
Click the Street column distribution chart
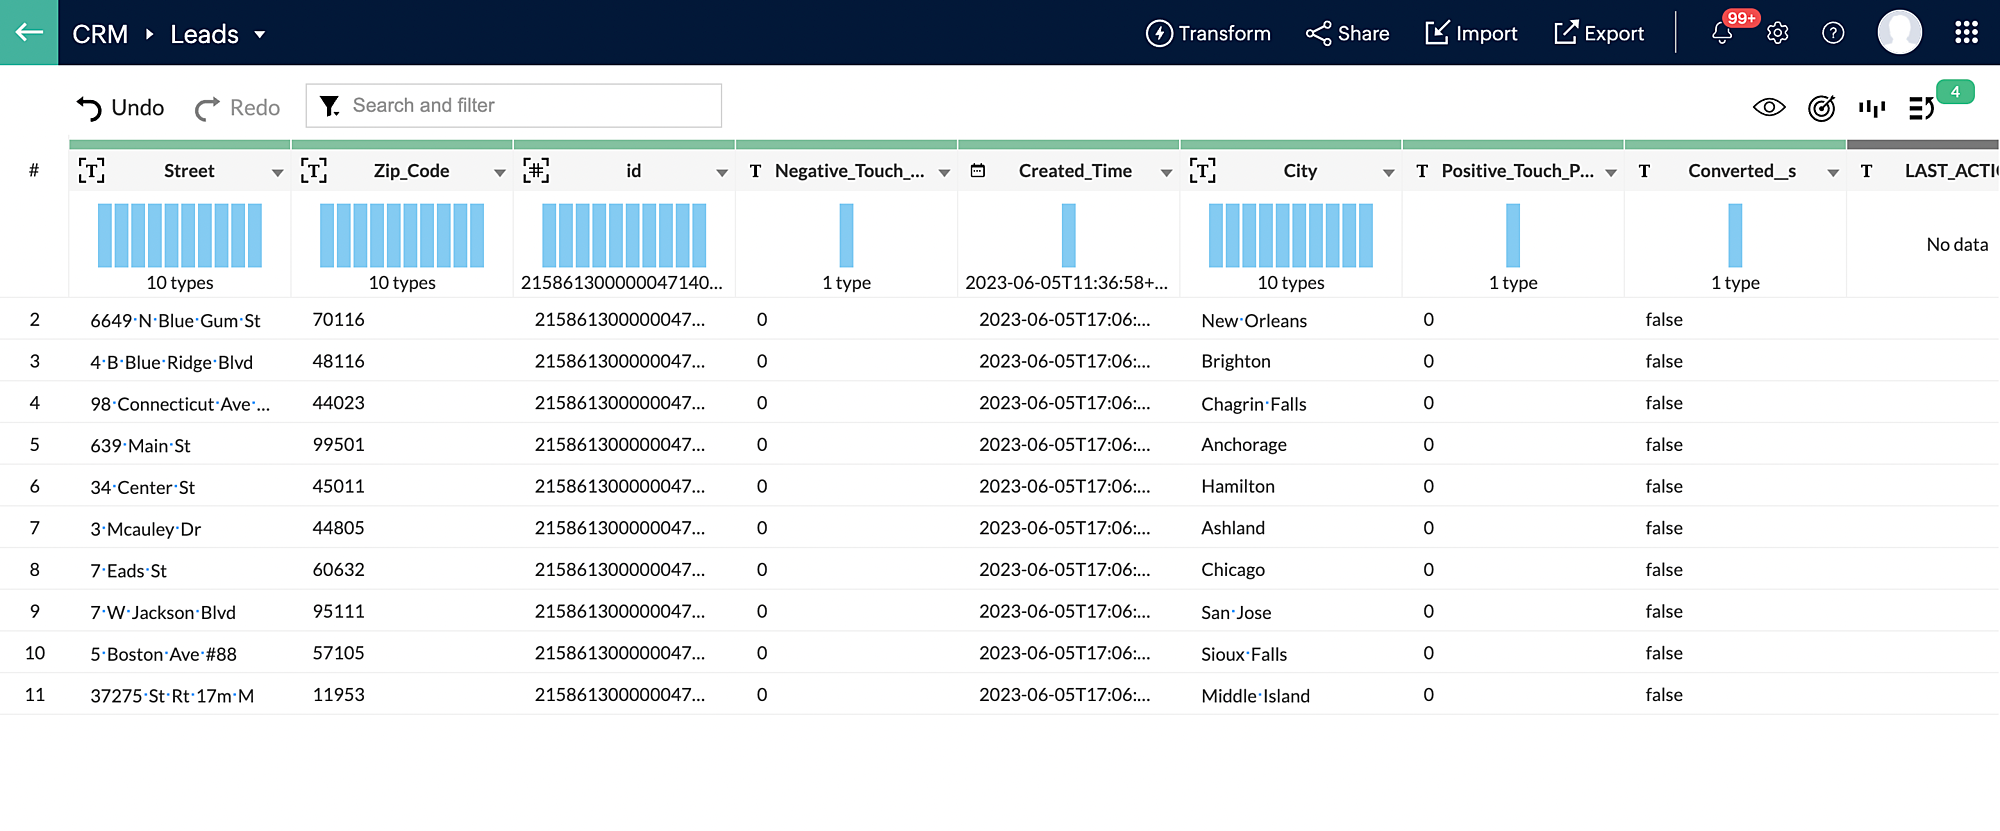pyautogui.click(x=180, y=236)
